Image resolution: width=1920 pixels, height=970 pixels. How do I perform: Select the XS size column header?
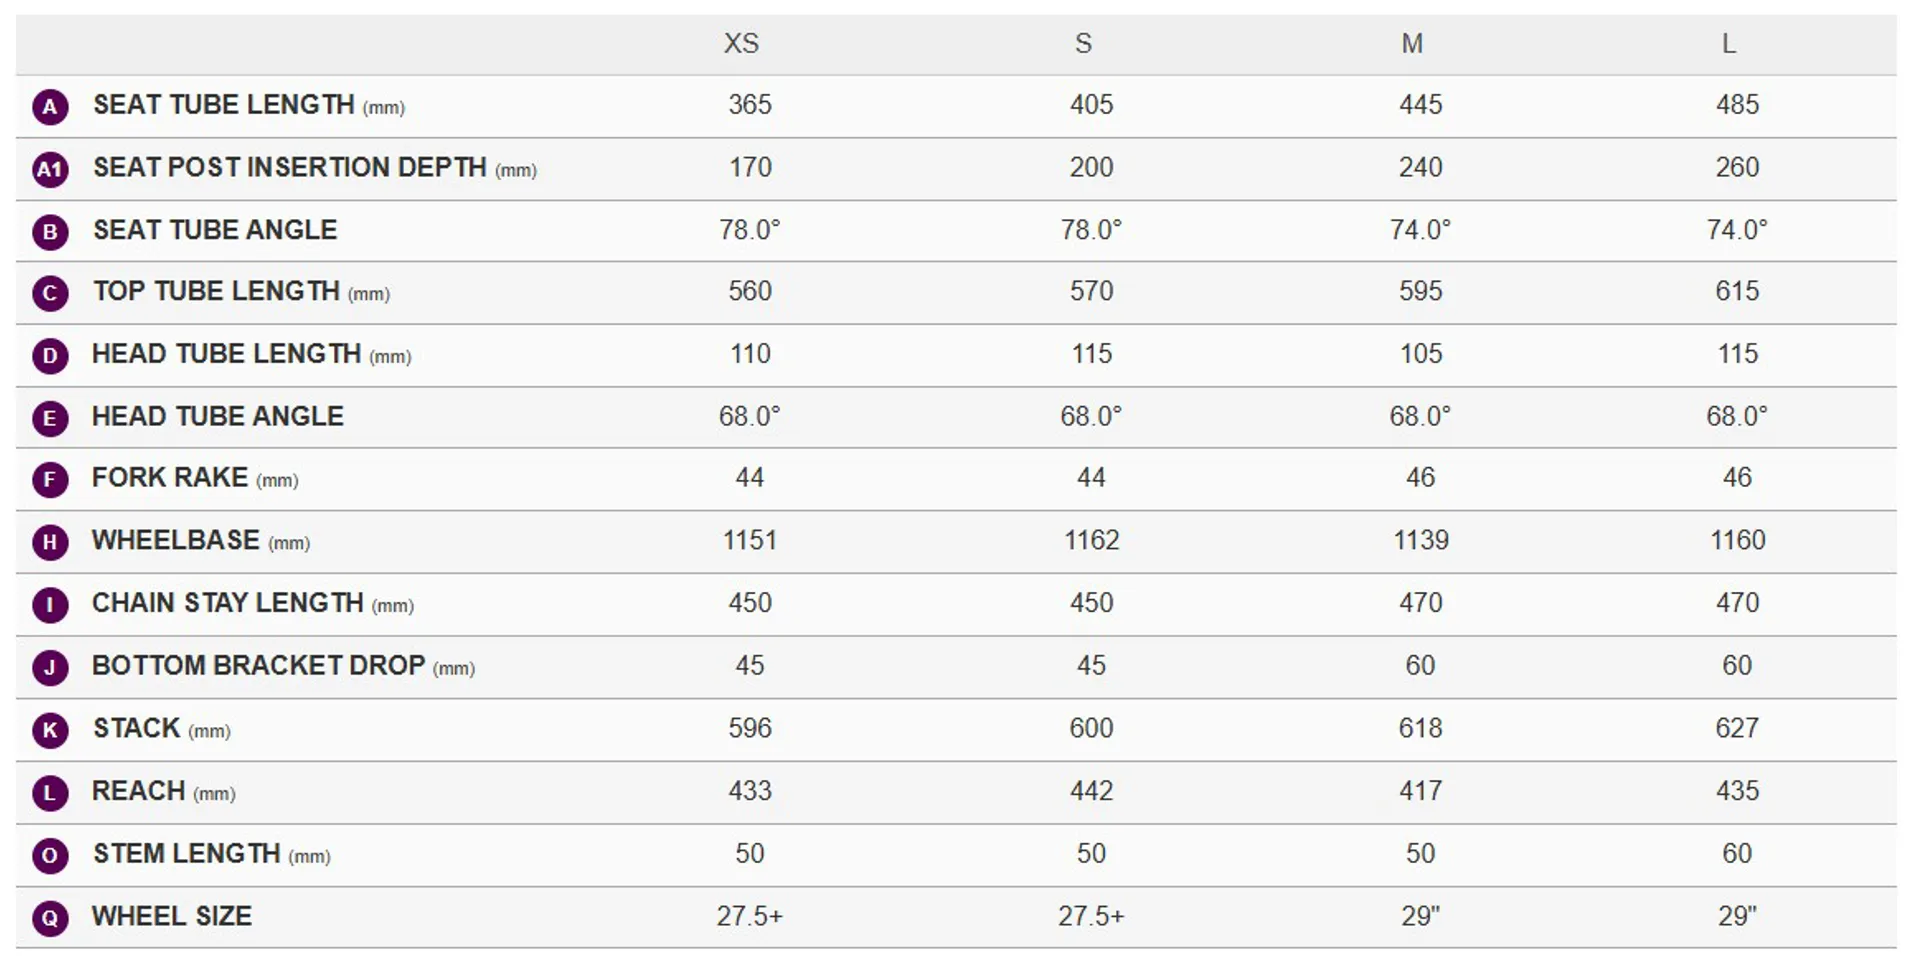point(741,44)
